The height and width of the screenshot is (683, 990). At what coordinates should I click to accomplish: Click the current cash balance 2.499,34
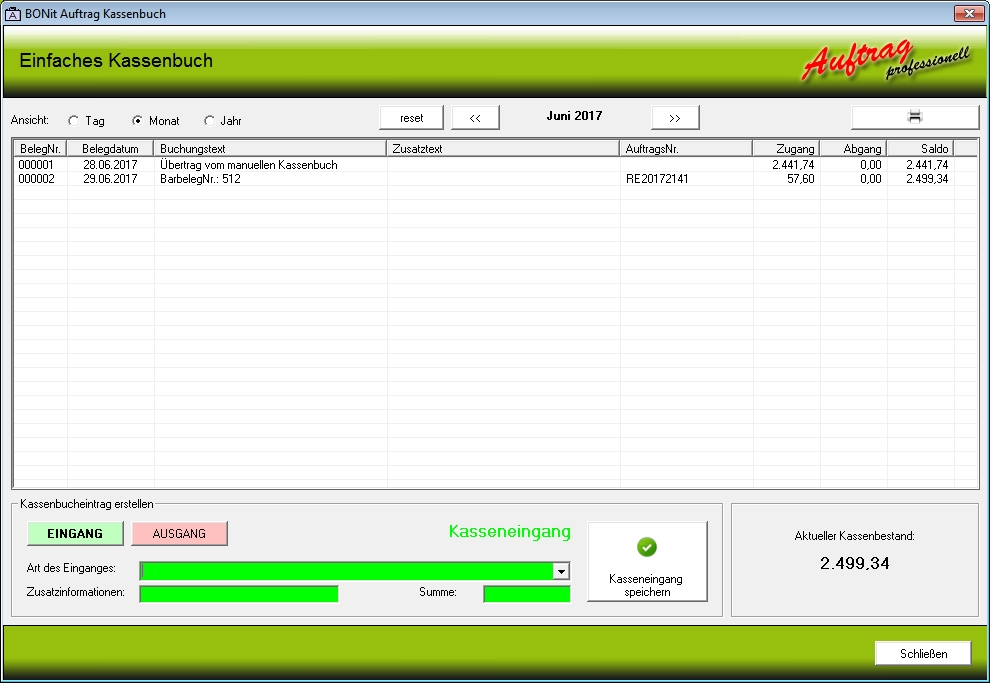point(855,563)
